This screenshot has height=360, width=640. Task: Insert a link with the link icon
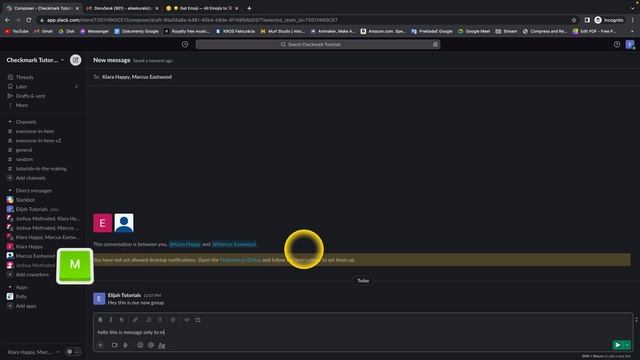(135, 320)
